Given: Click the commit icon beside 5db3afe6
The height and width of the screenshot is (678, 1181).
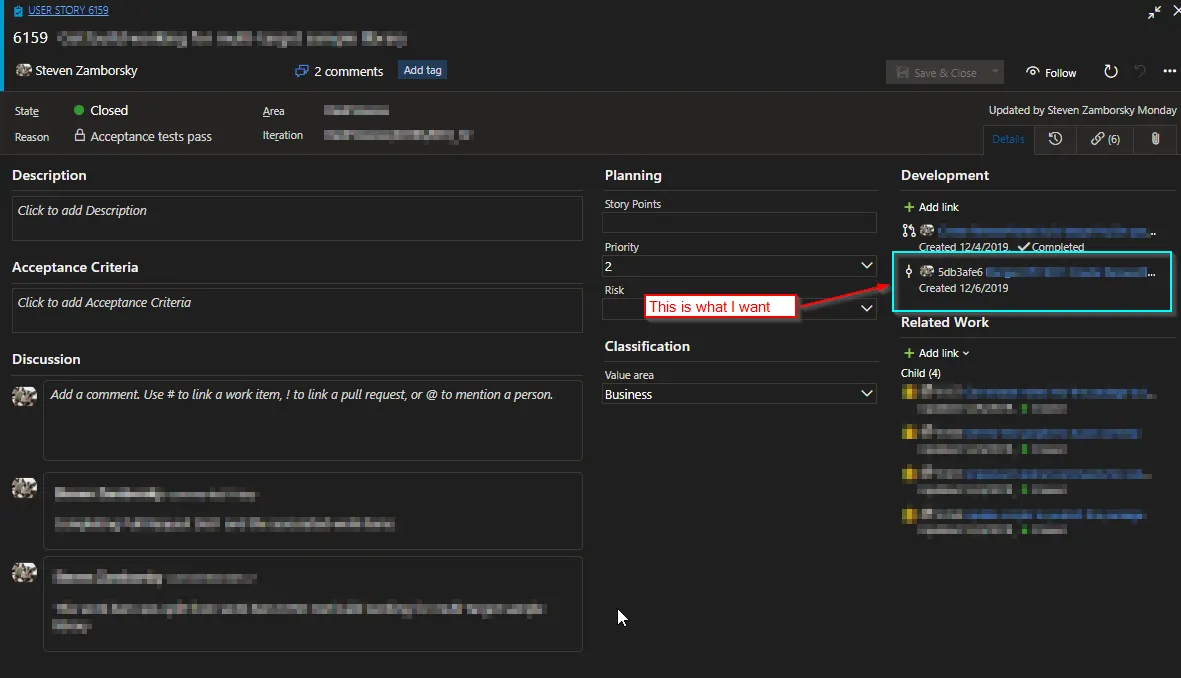Looking at the screenshot, I should pos(908,271).
